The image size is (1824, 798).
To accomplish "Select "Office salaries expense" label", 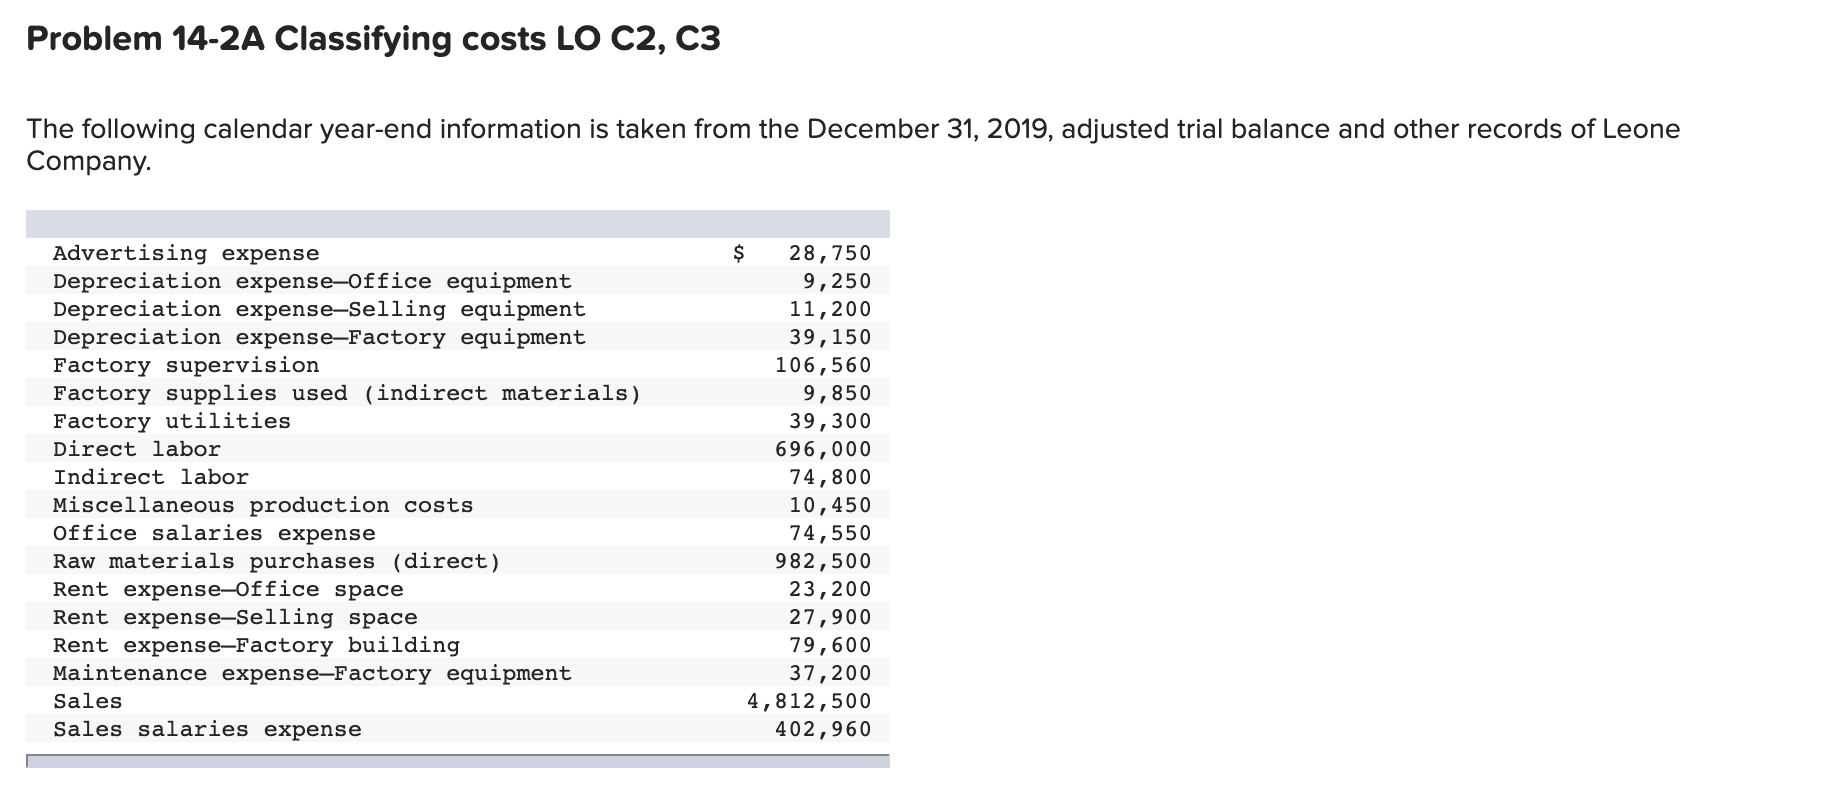I will tap(214, 534).
